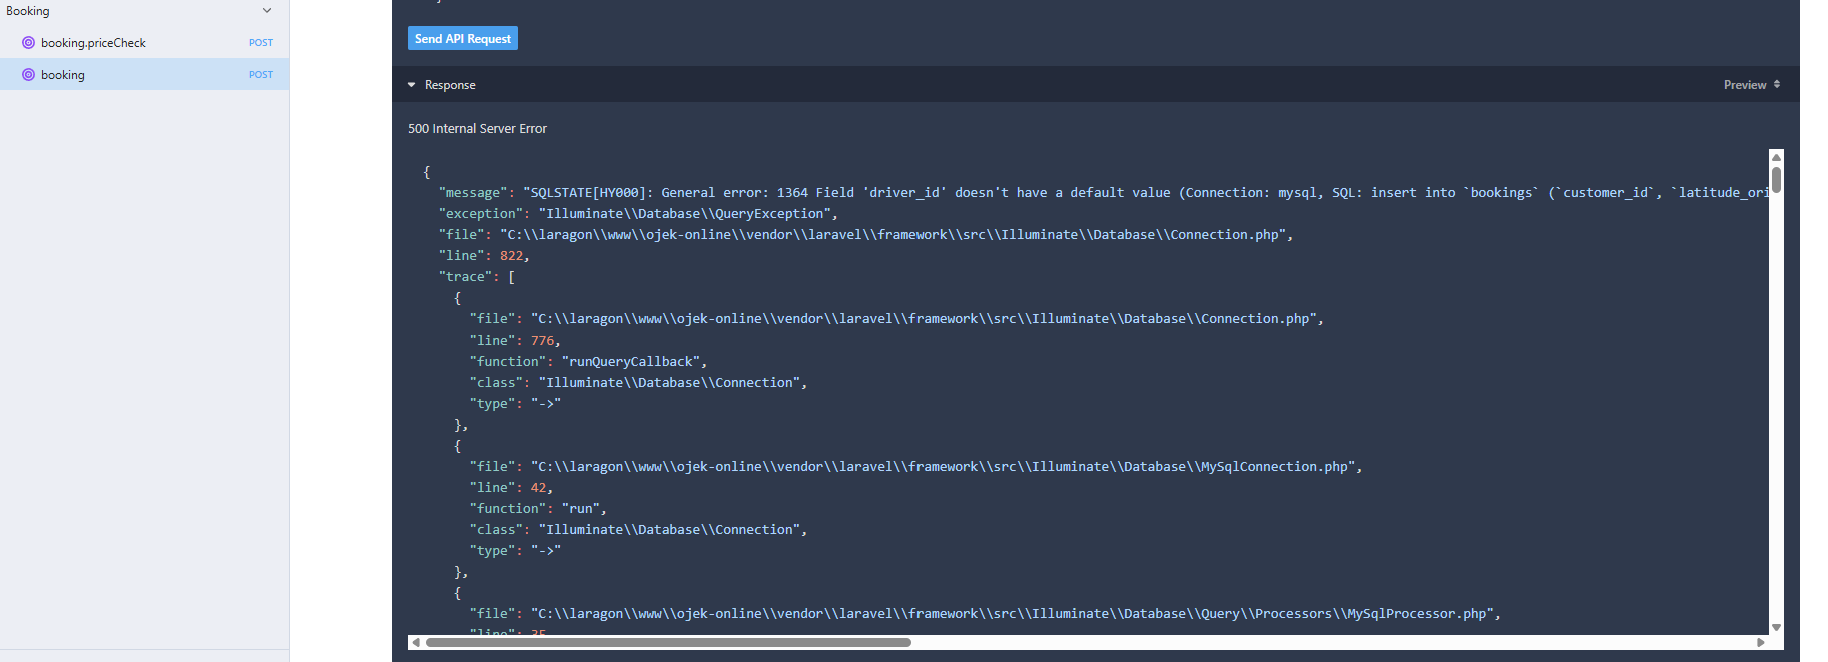This screenshot has height=662, width=1828.
Task: Click the booking.priceCheck endpoint icon
Action: pyautogui.click(x=28, y=43)
